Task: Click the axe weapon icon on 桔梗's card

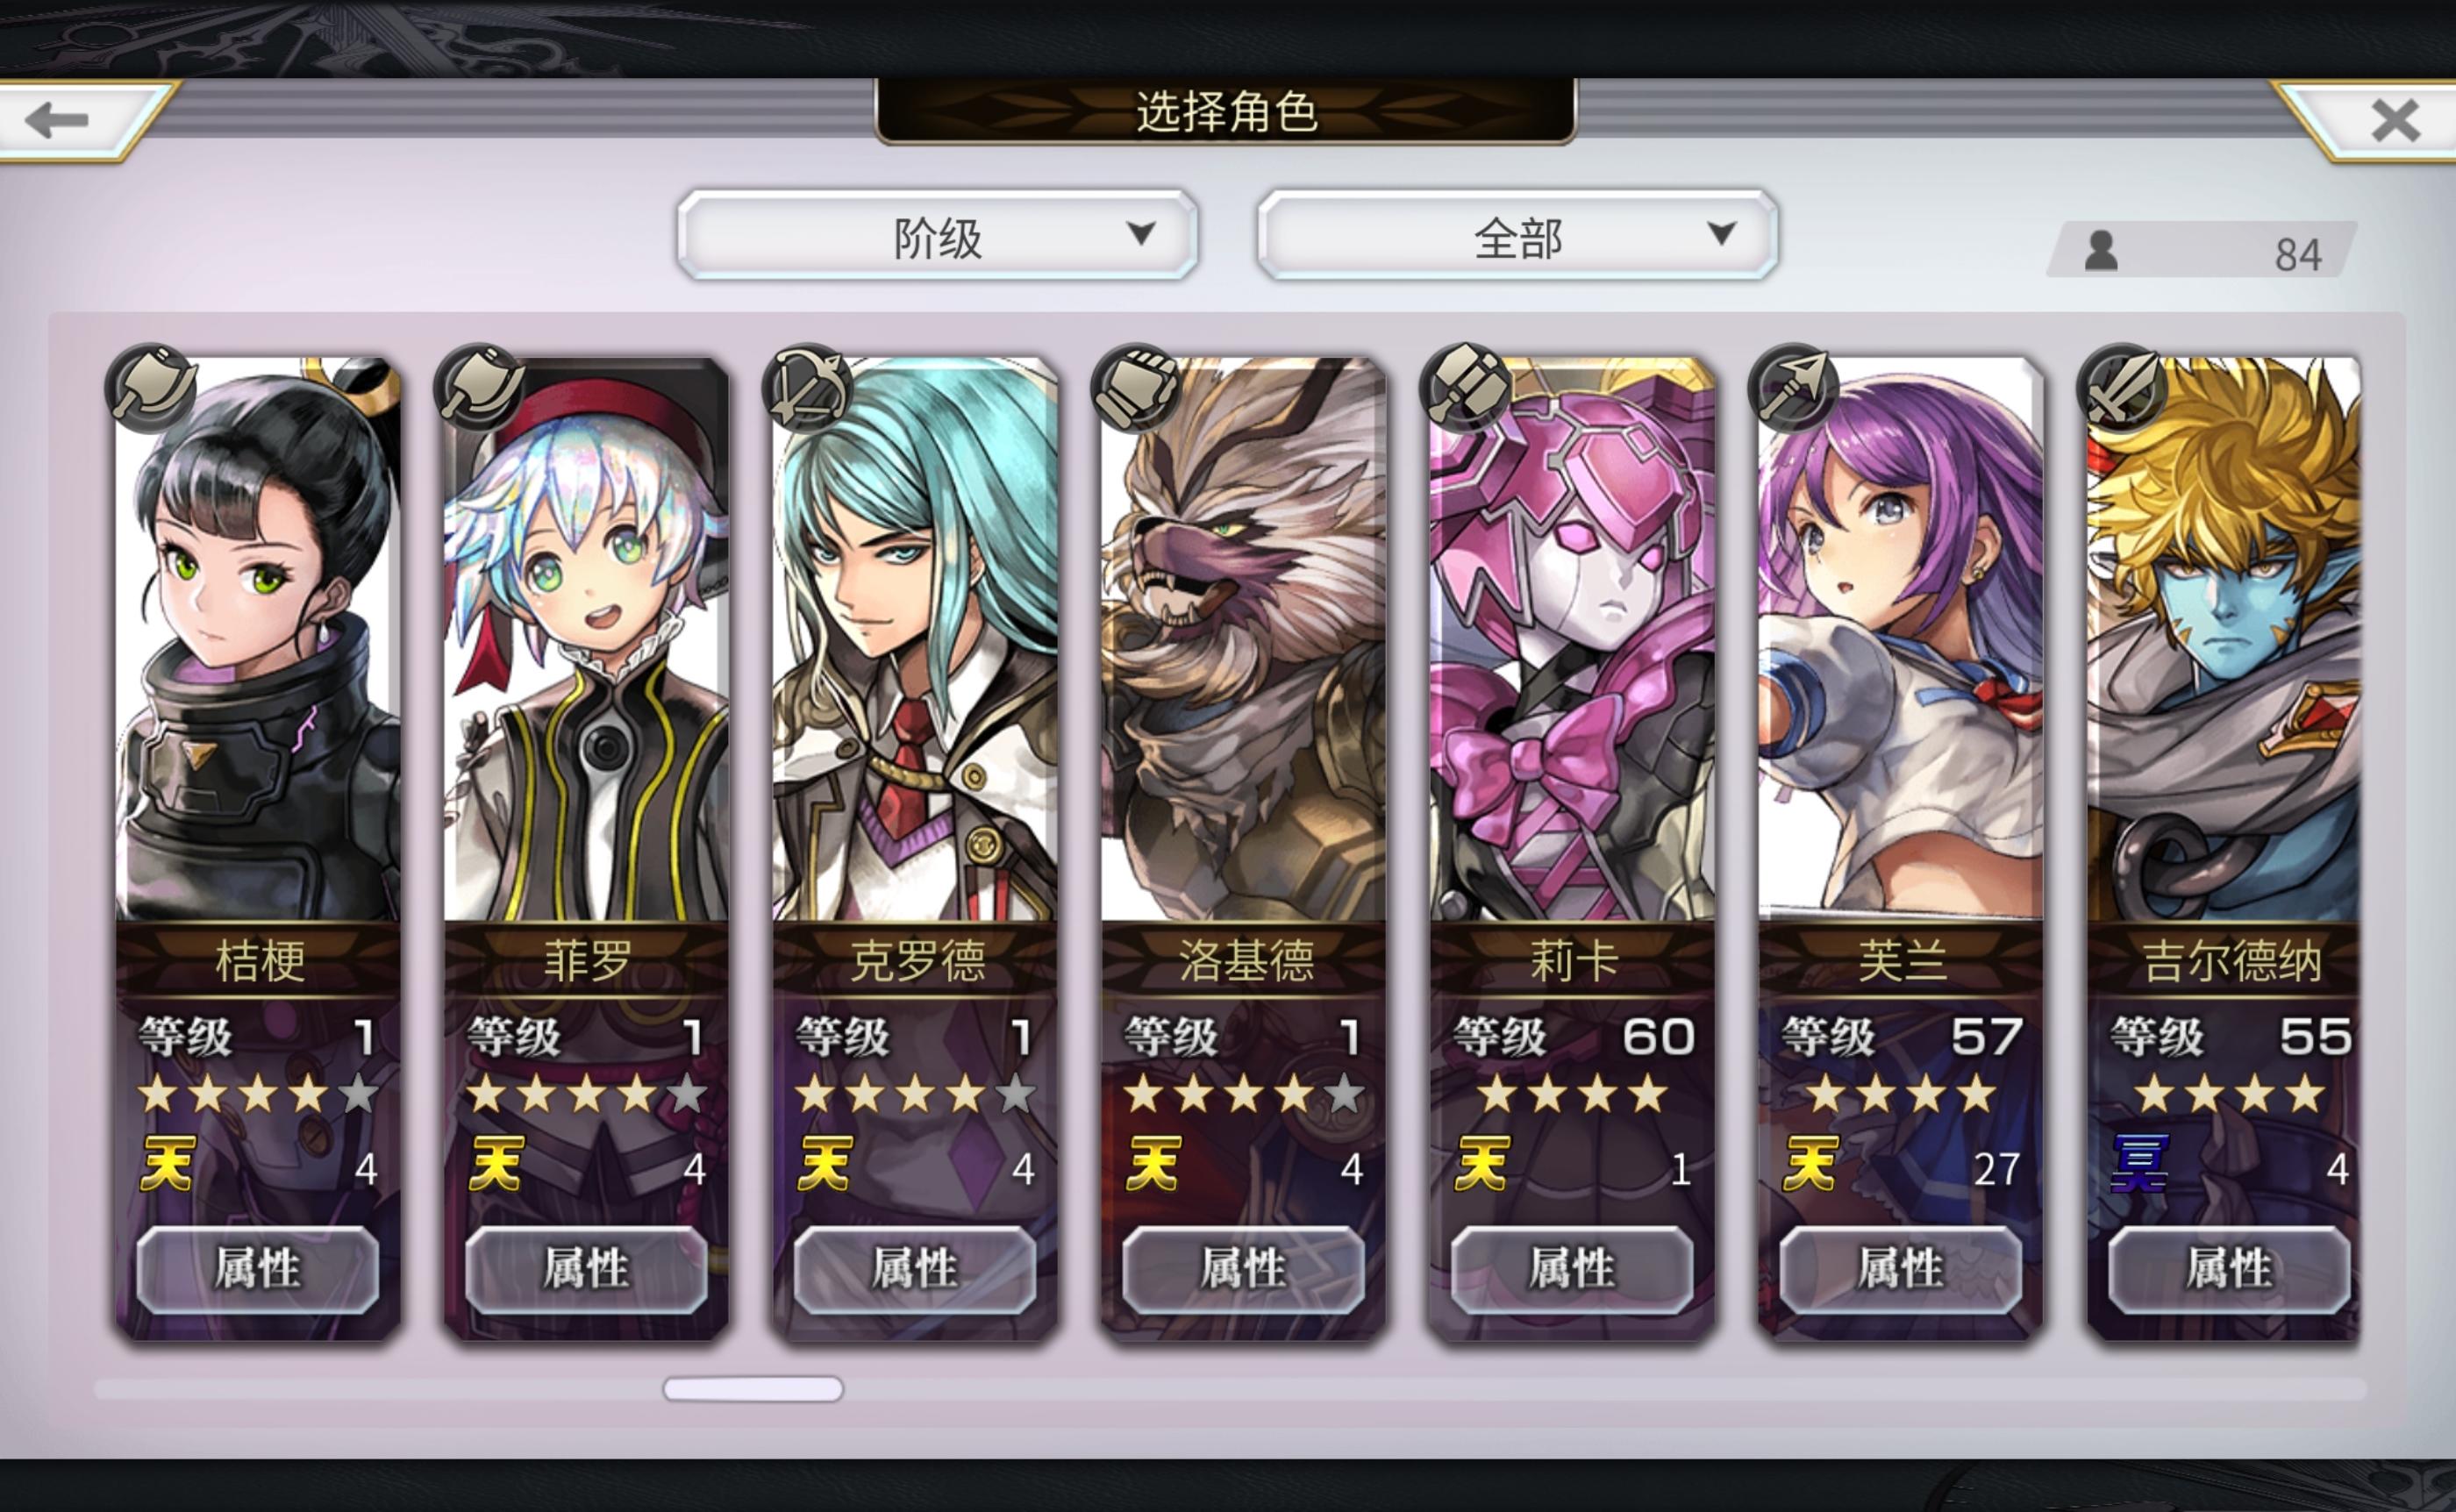Action: [151, 388]
